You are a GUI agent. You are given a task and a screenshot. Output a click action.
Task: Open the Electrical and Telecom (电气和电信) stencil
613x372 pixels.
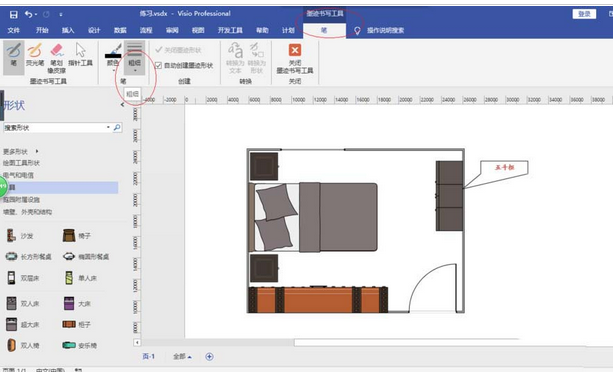[x=18, y=175]
